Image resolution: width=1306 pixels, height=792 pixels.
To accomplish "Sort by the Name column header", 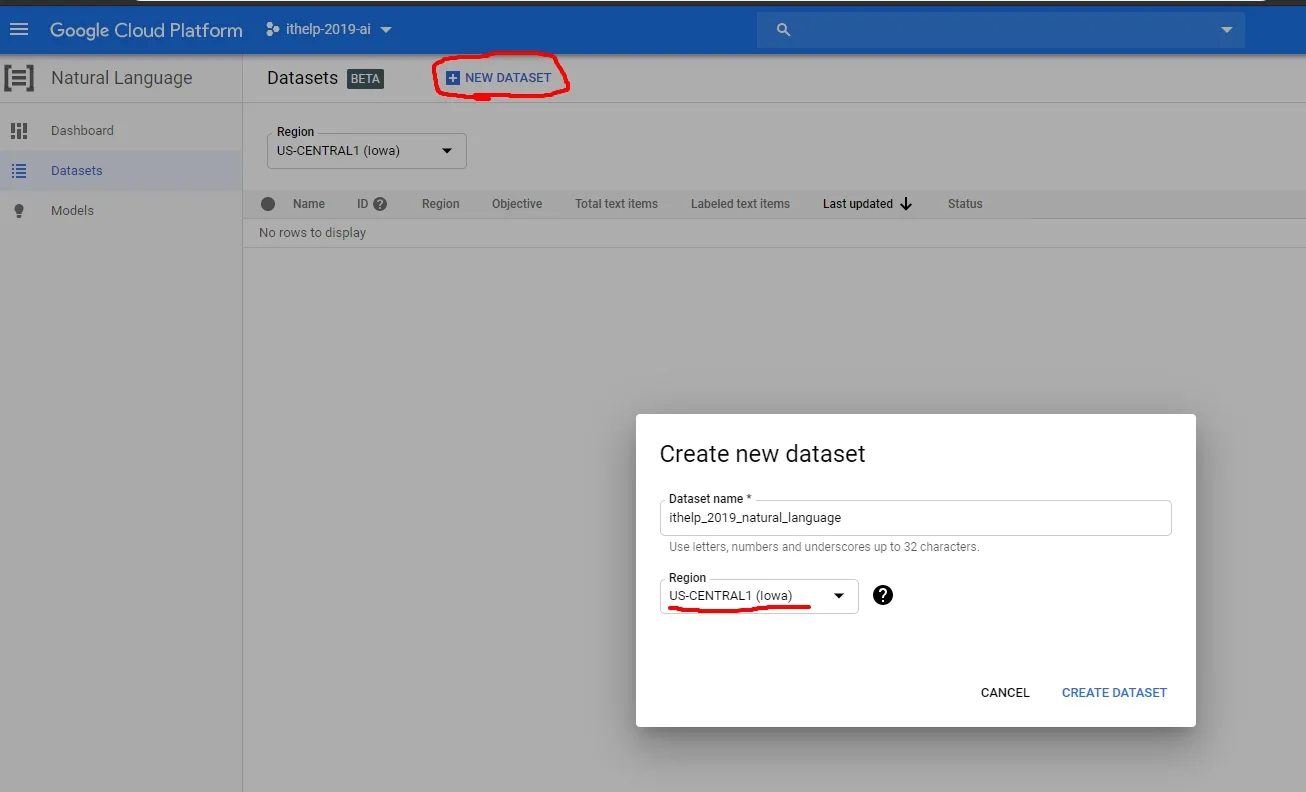I will pyautogui.click(x=309, y=204).
